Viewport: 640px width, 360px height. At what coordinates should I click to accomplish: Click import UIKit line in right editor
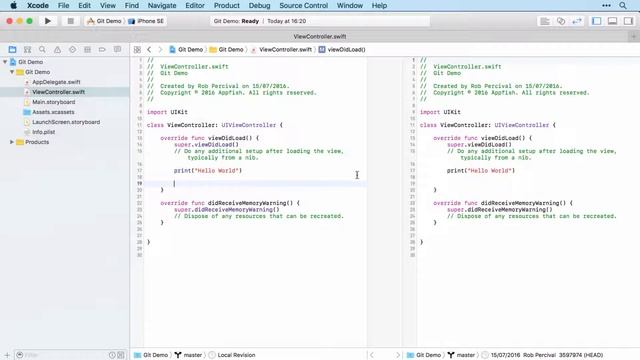tap(440, 112)
